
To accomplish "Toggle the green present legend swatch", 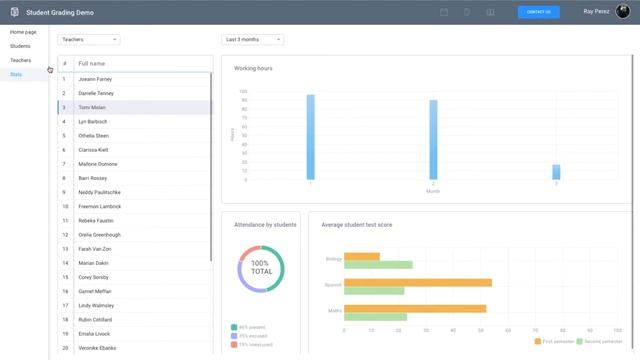I will [x=234, y=327].
